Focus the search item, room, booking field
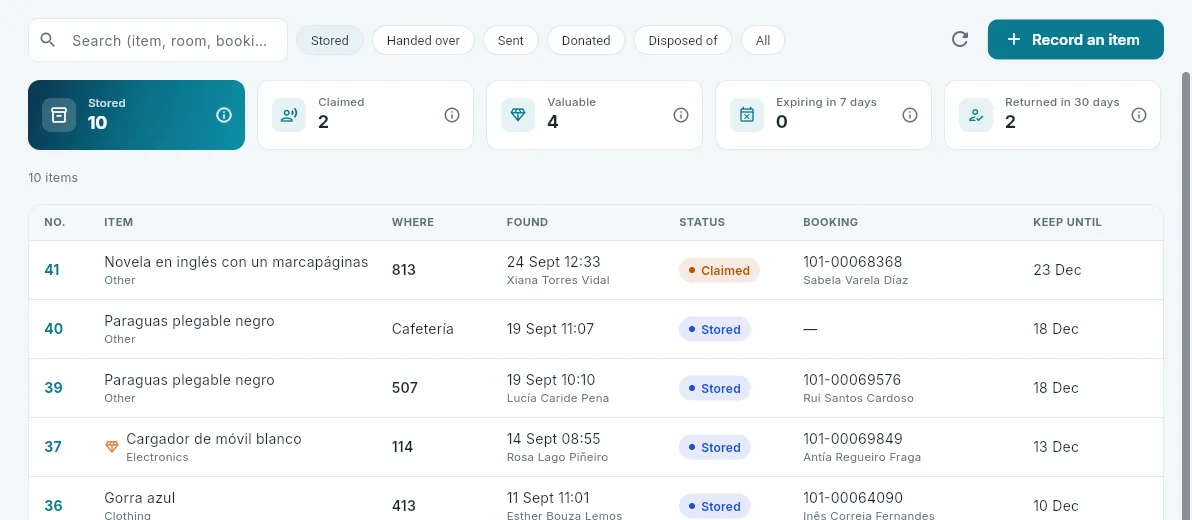This screenshot has width=1192, height=520. click(157, 40)
